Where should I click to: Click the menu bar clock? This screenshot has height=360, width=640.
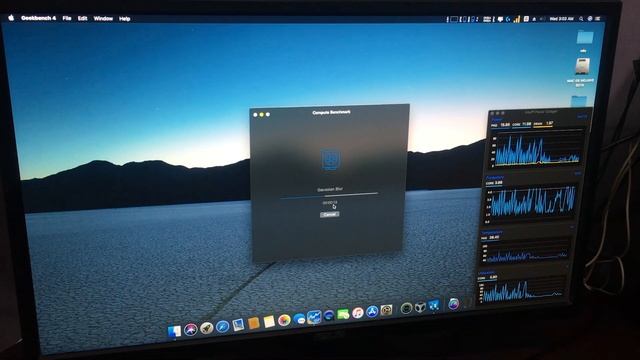[x=562, y=19]
